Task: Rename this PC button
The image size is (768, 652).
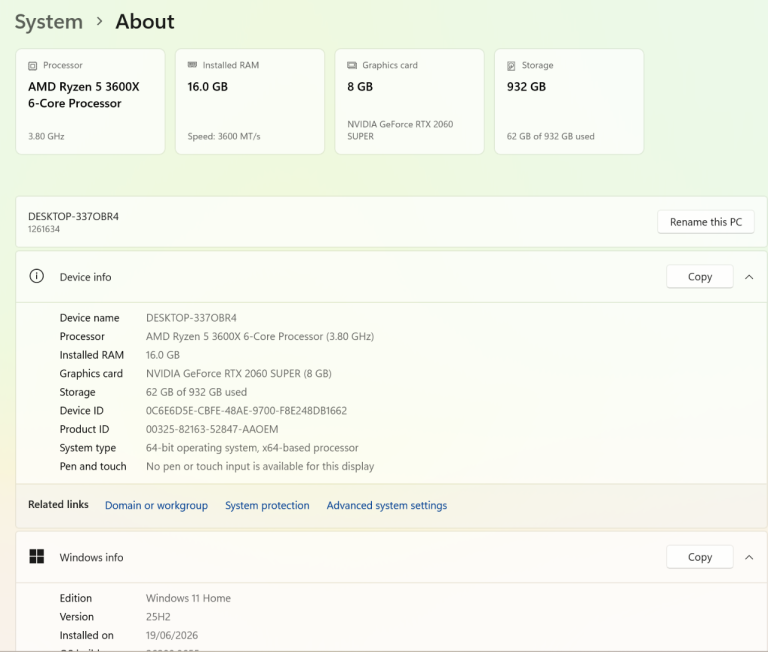Action: click(706, 222)
